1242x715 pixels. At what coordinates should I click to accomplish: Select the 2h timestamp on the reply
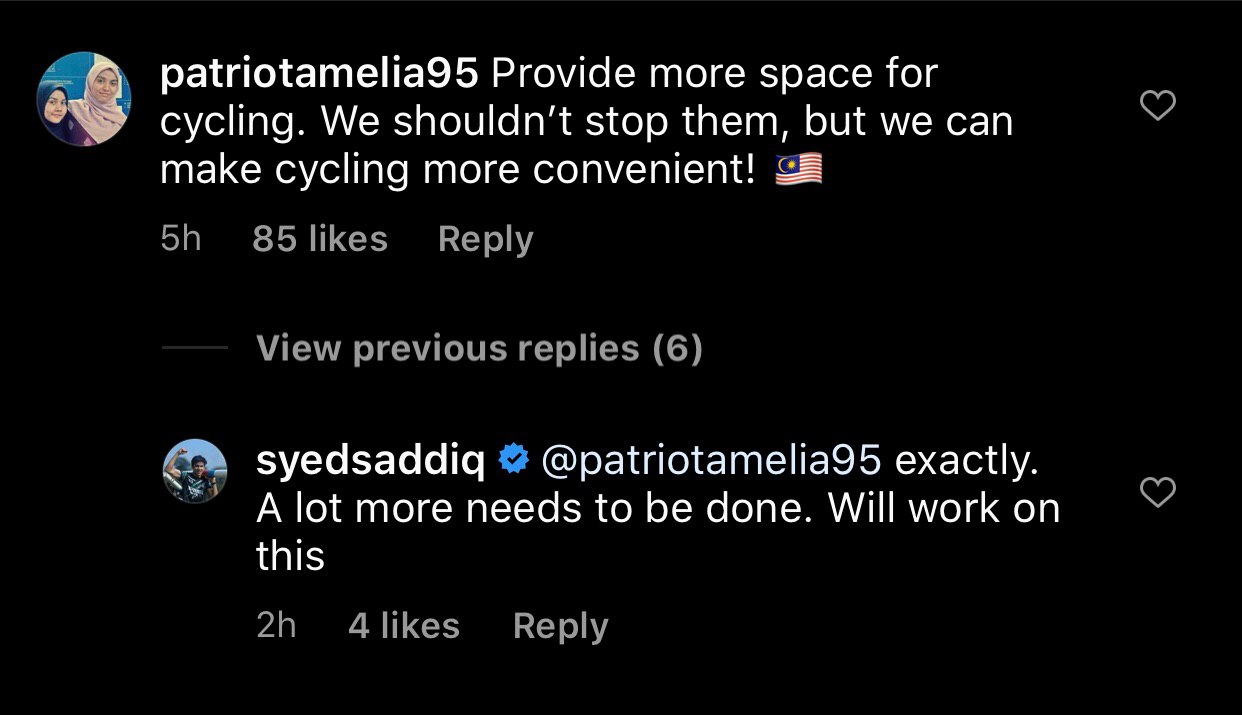[x=277, y=626]
